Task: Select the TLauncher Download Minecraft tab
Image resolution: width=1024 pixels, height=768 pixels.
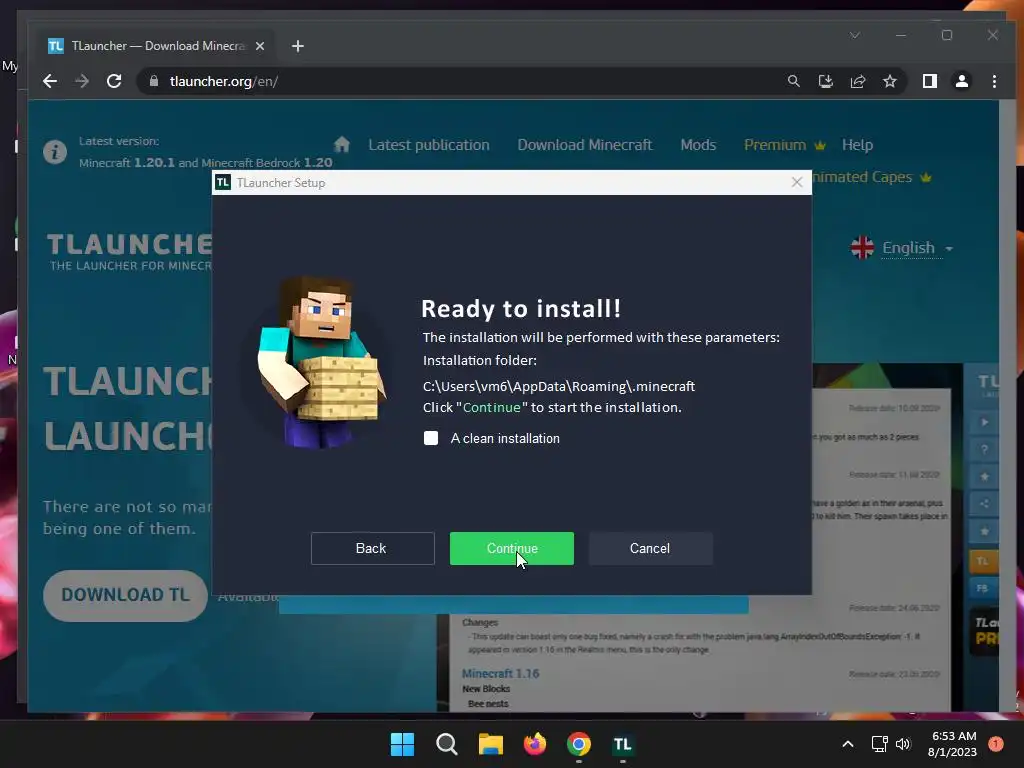Action: click(157, 46)
